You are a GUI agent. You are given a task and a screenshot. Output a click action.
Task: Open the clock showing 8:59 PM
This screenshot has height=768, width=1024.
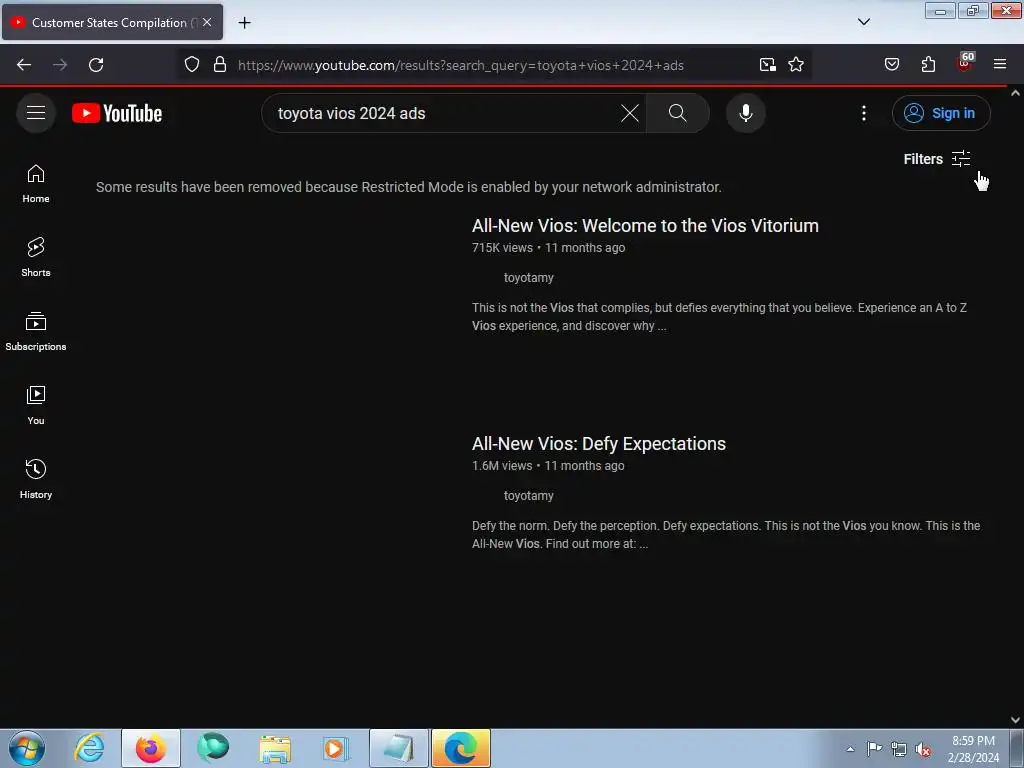(x=973, y=749)
